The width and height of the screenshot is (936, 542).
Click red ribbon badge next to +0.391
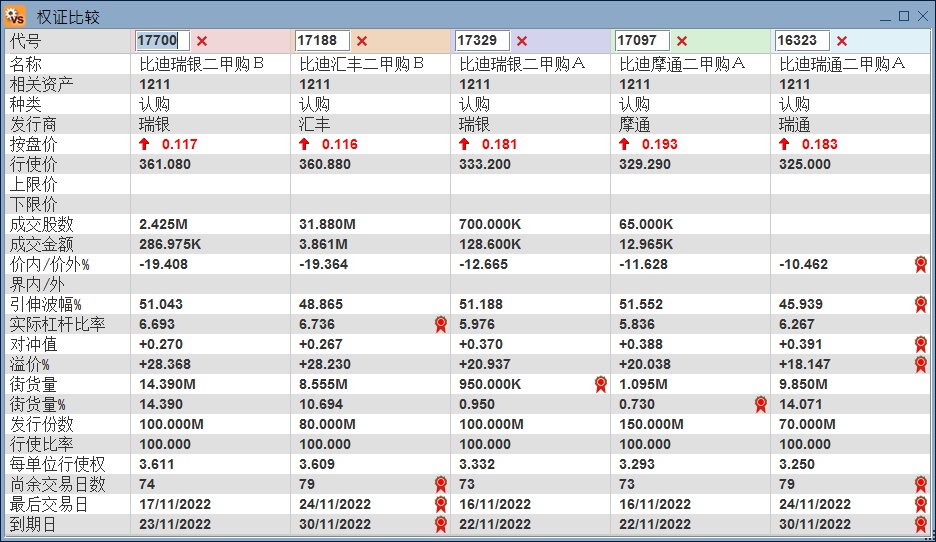pos(920,344)
